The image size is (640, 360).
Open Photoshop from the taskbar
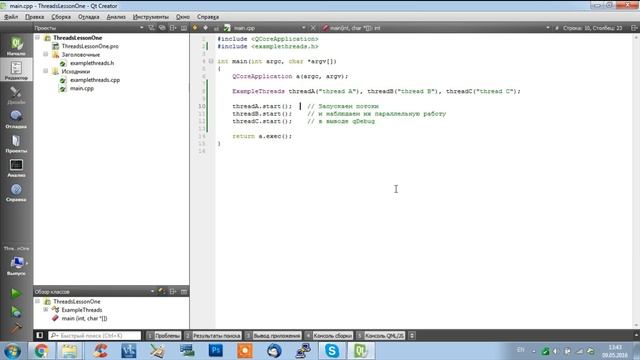click(x=216, y=351)
